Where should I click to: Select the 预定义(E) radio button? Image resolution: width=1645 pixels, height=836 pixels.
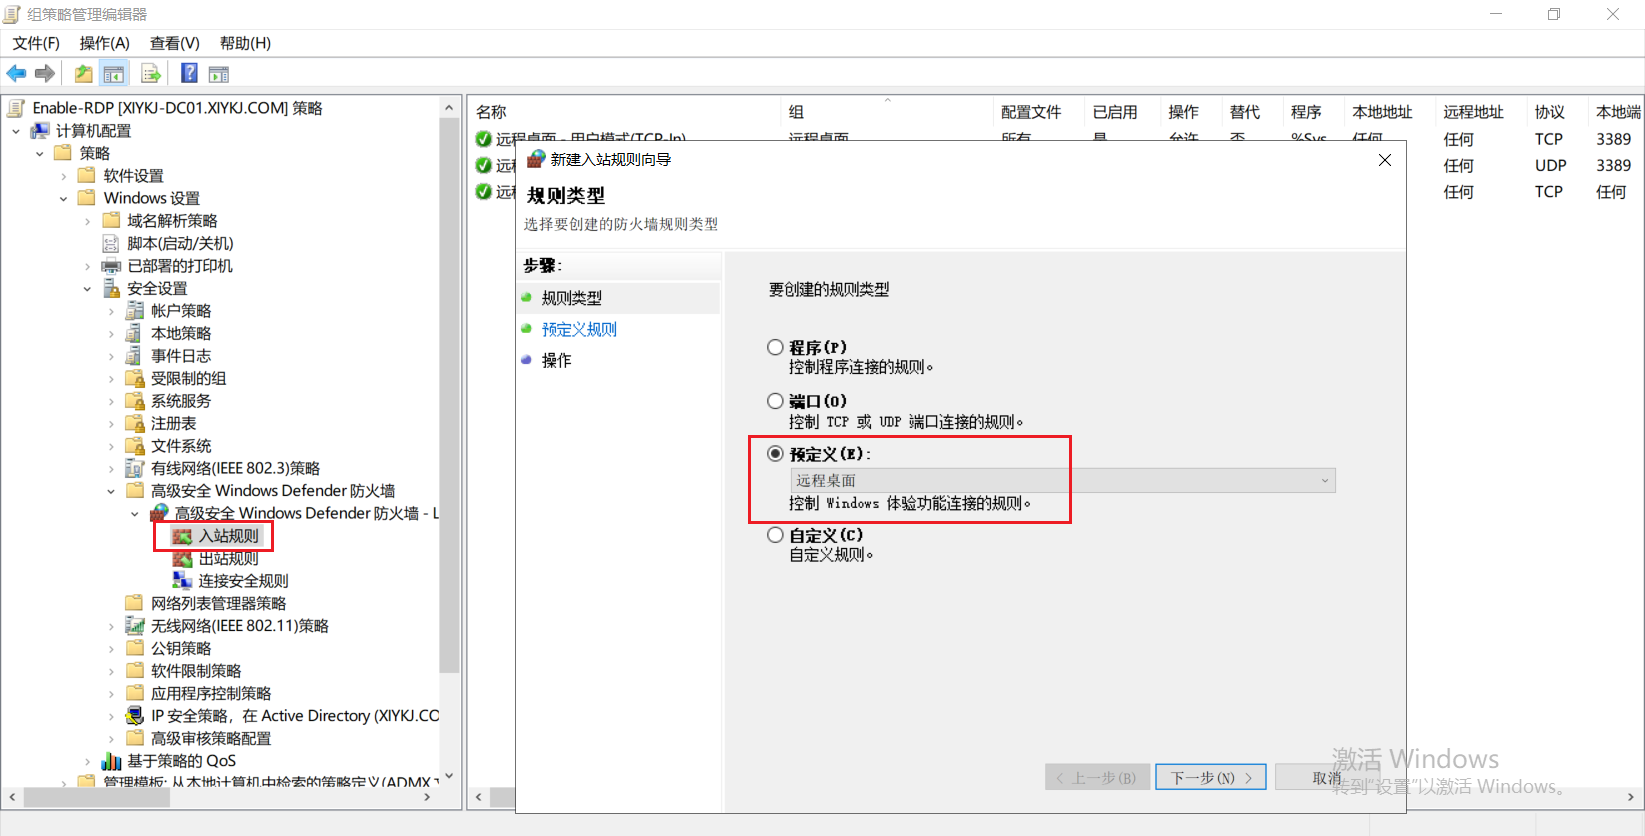(775, 453)
